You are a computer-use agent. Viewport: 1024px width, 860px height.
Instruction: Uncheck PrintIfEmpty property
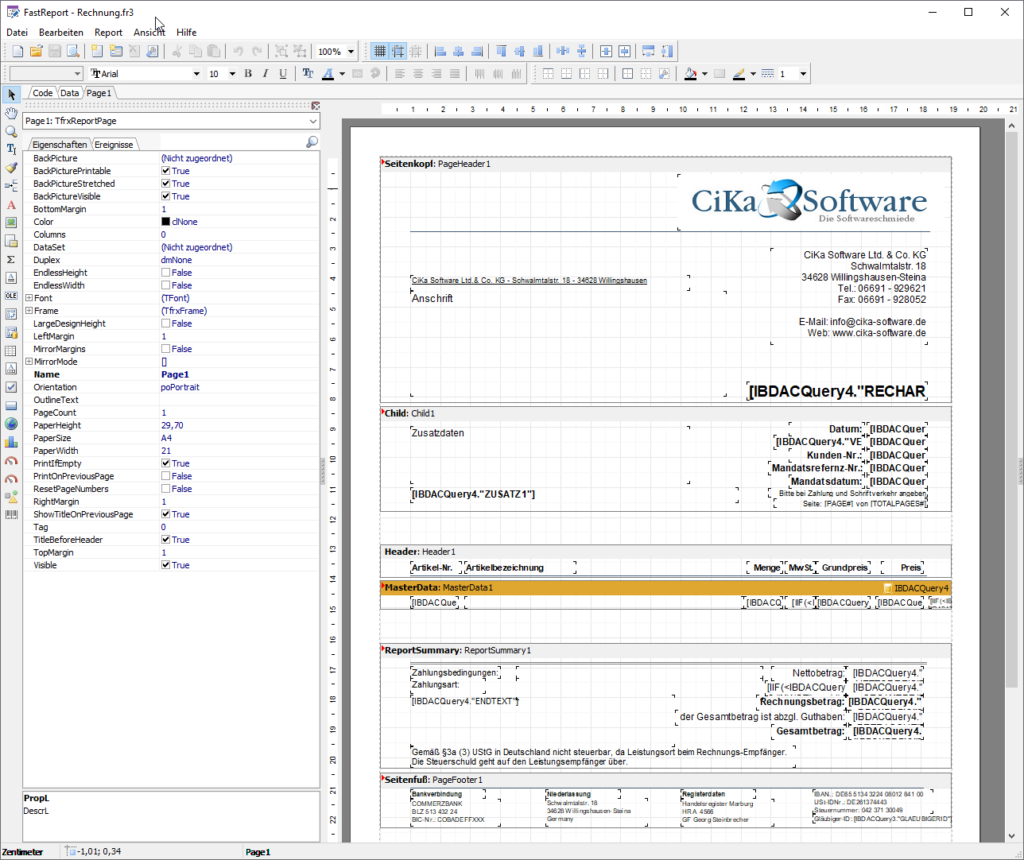click(x=165, y=463)
